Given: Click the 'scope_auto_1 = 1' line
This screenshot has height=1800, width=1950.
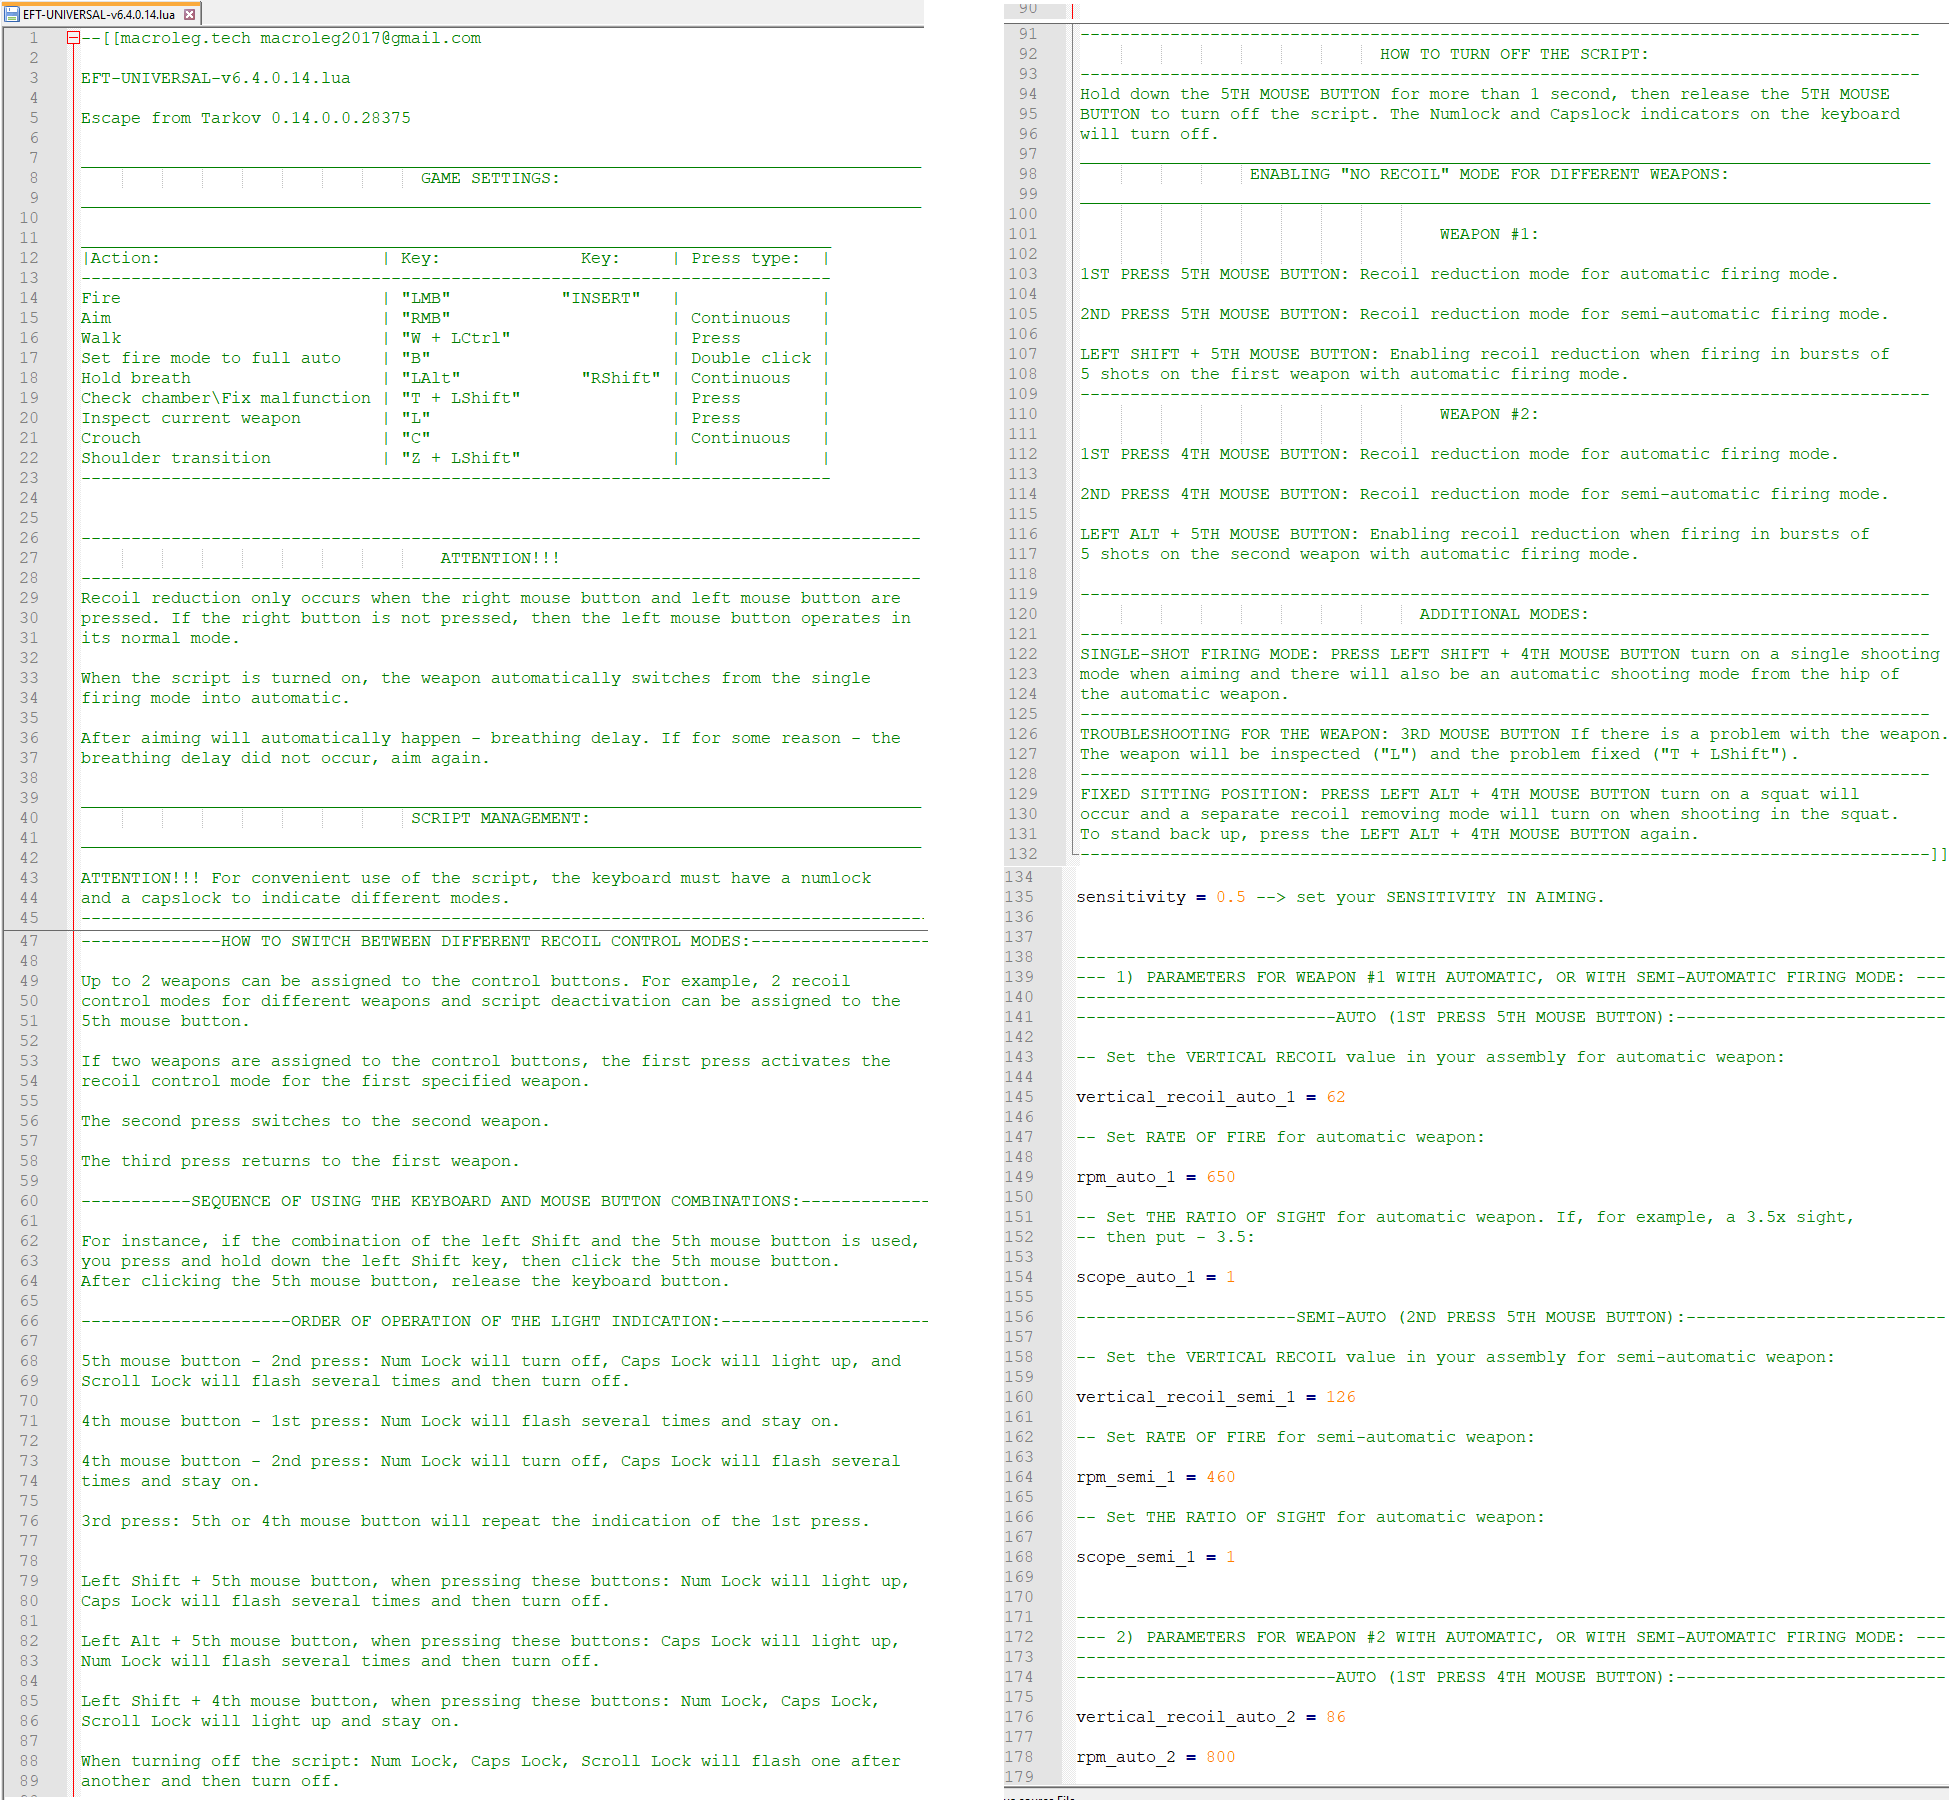Looking at the screenshot, I should [1156, 1277].
